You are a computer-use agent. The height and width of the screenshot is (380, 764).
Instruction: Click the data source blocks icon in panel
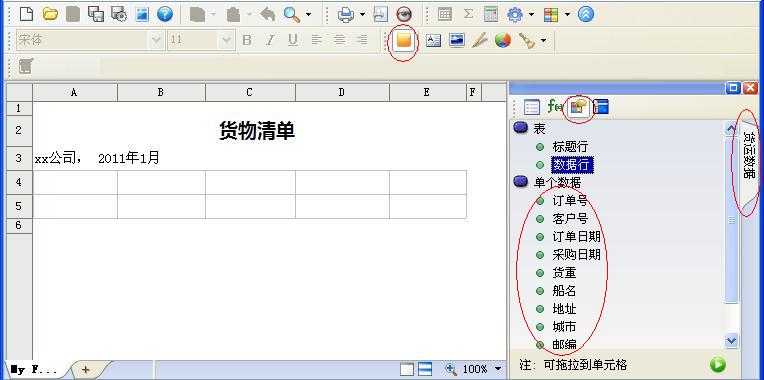coord(578,107)
